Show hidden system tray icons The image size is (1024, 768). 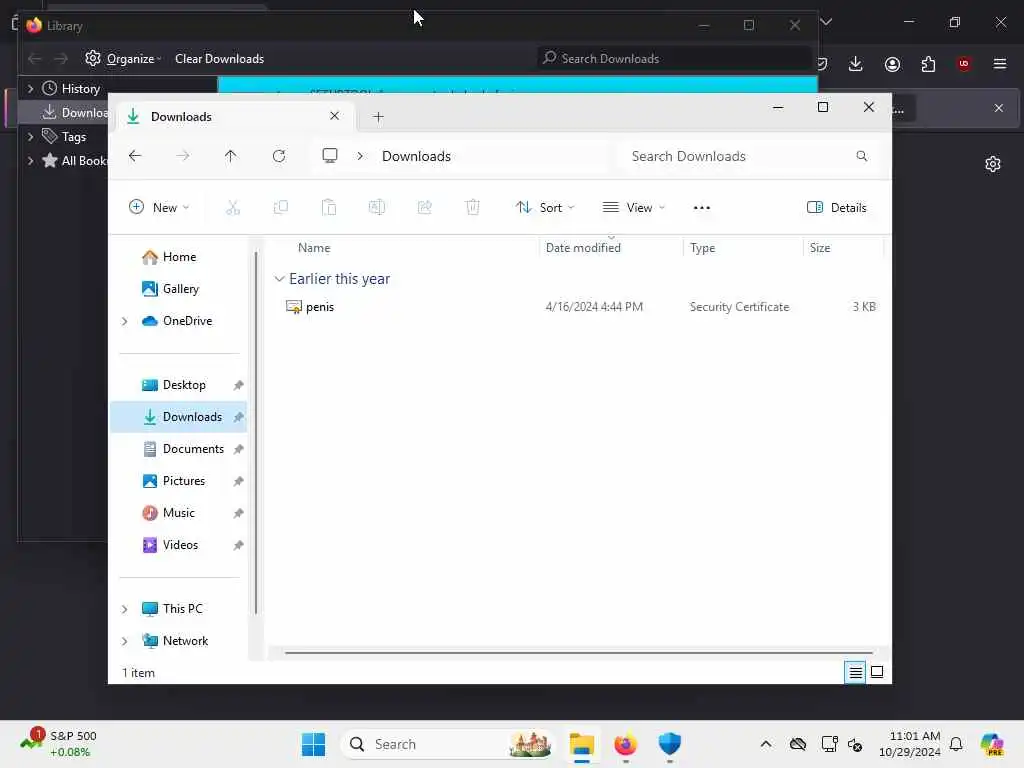766,744
